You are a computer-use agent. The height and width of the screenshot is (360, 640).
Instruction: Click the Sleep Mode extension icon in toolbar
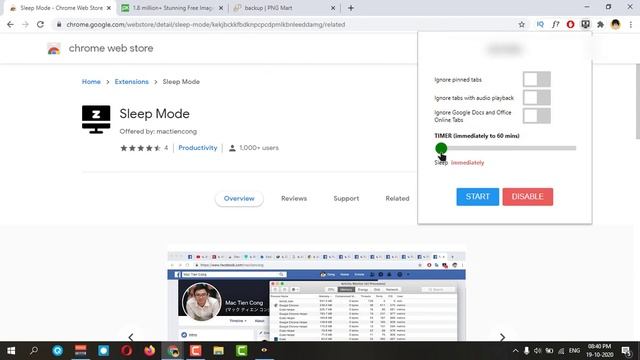[586, 24]
